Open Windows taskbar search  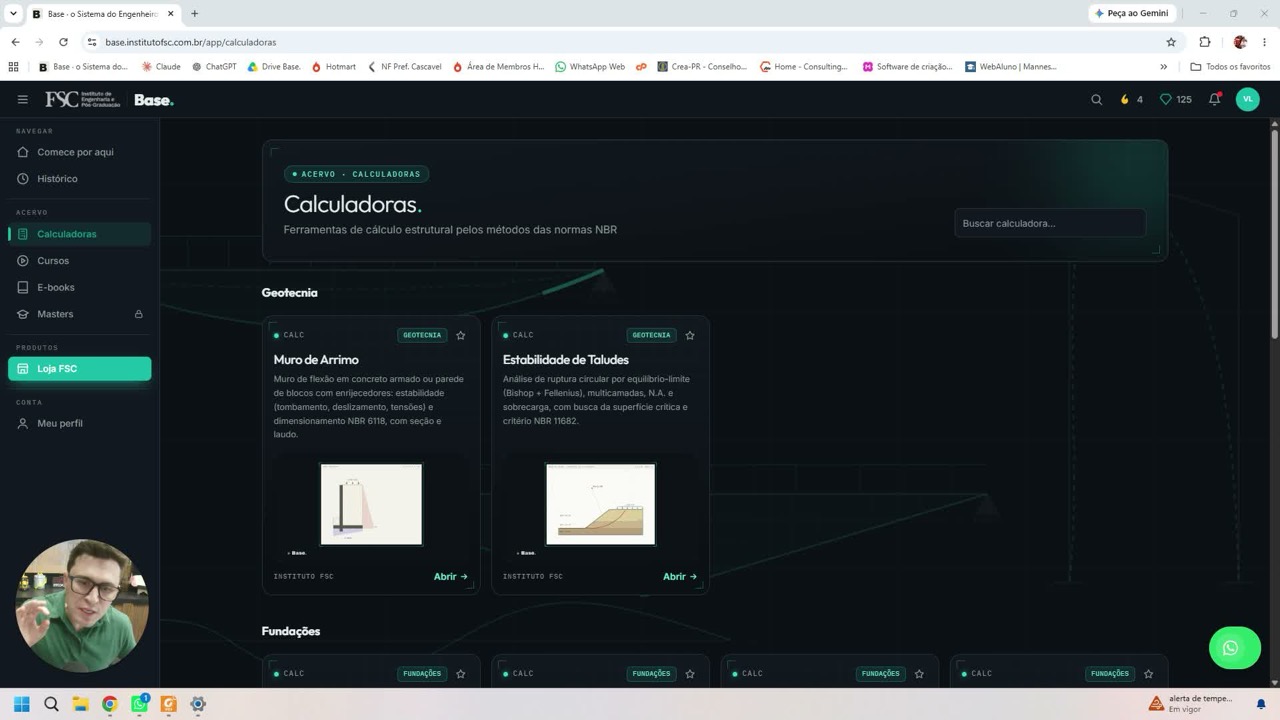pyautogui.click(x=51, y=704)
